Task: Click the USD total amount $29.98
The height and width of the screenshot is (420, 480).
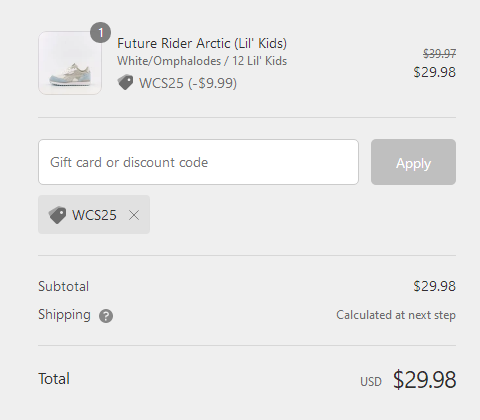Action: coord(424,380)
